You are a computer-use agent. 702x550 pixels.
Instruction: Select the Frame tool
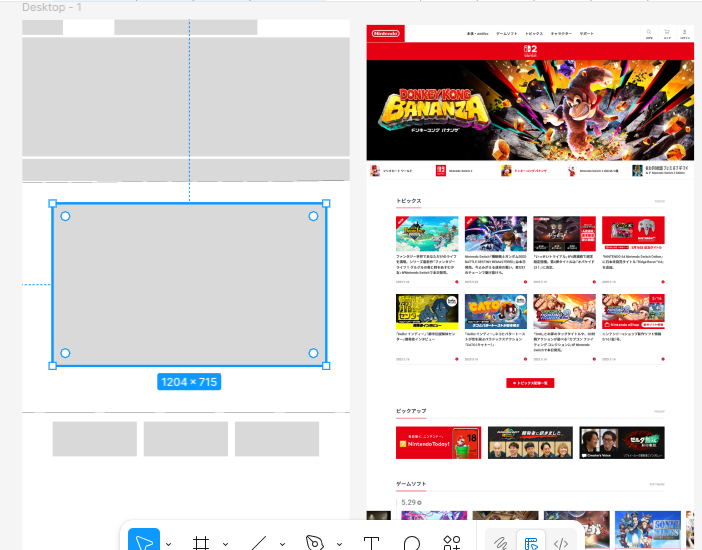(201, 543)
